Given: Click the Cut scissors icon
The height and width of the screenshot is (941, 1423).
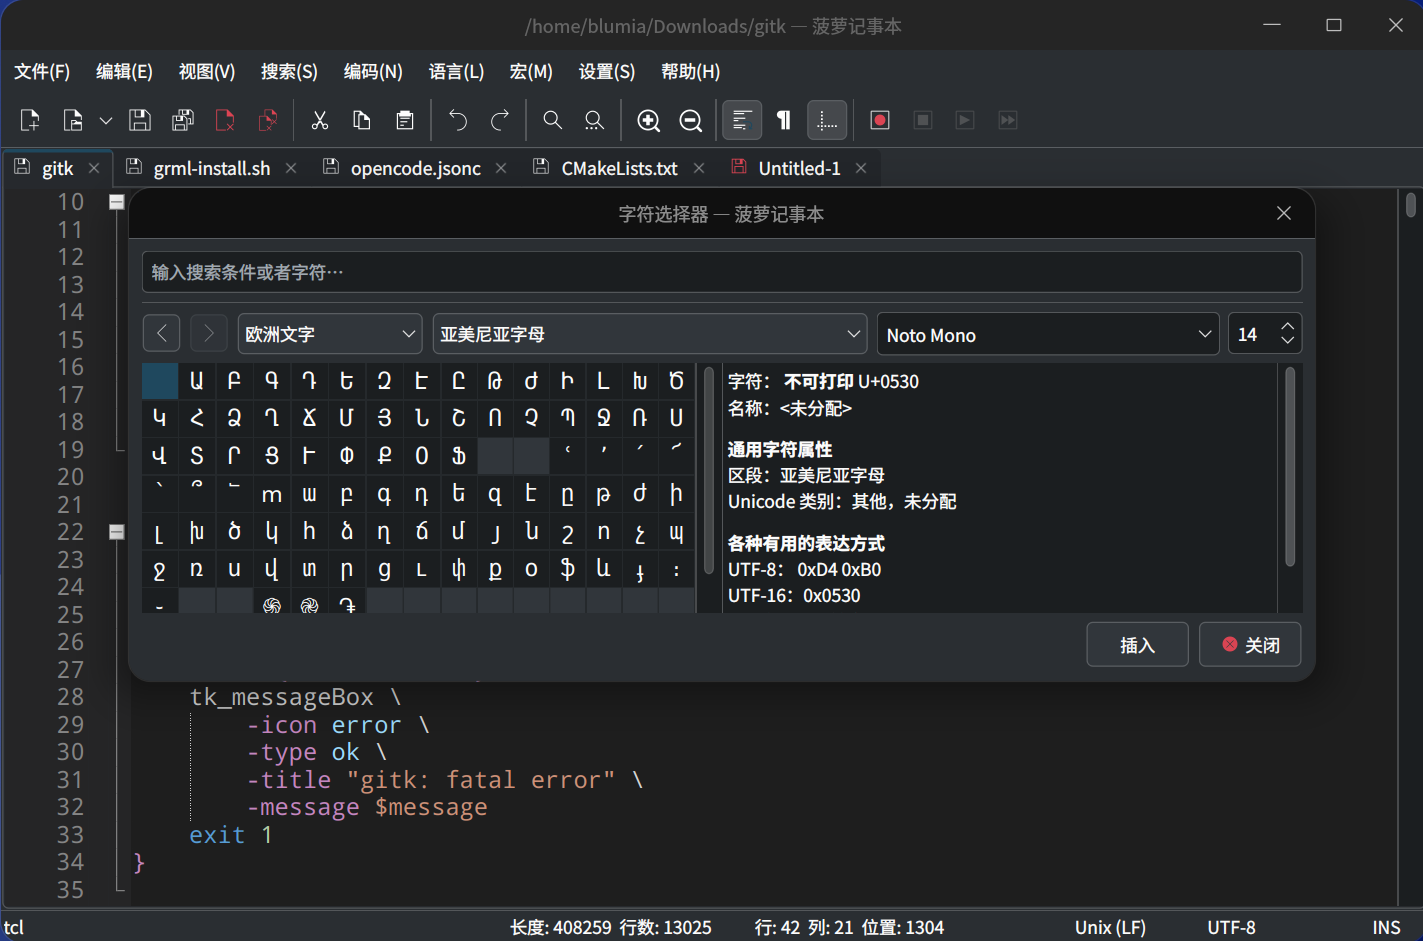Looking at the screenshot, I should click(x=320, y=120).
